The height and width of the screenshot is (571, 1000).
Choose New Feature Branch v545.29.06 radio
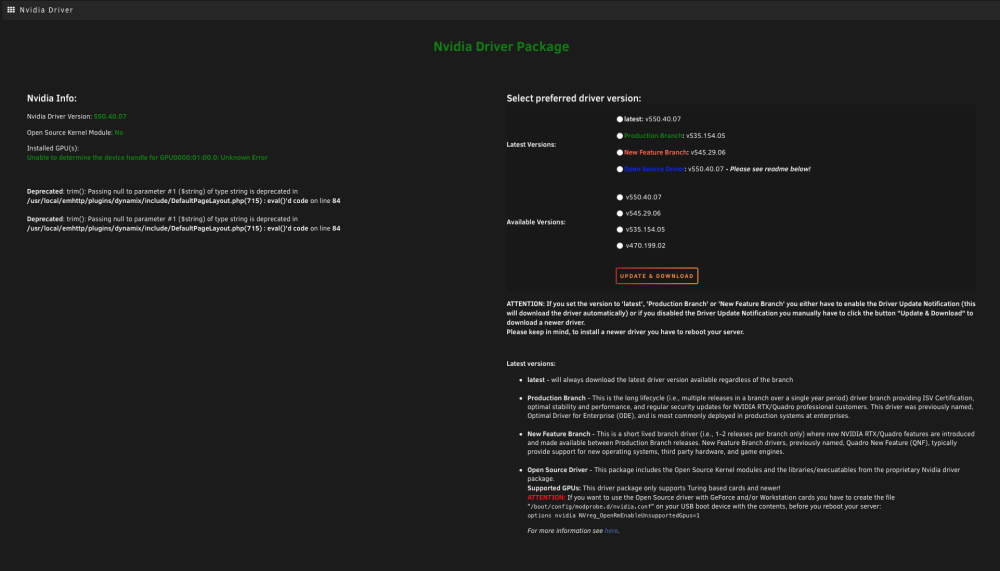point(619,152)
